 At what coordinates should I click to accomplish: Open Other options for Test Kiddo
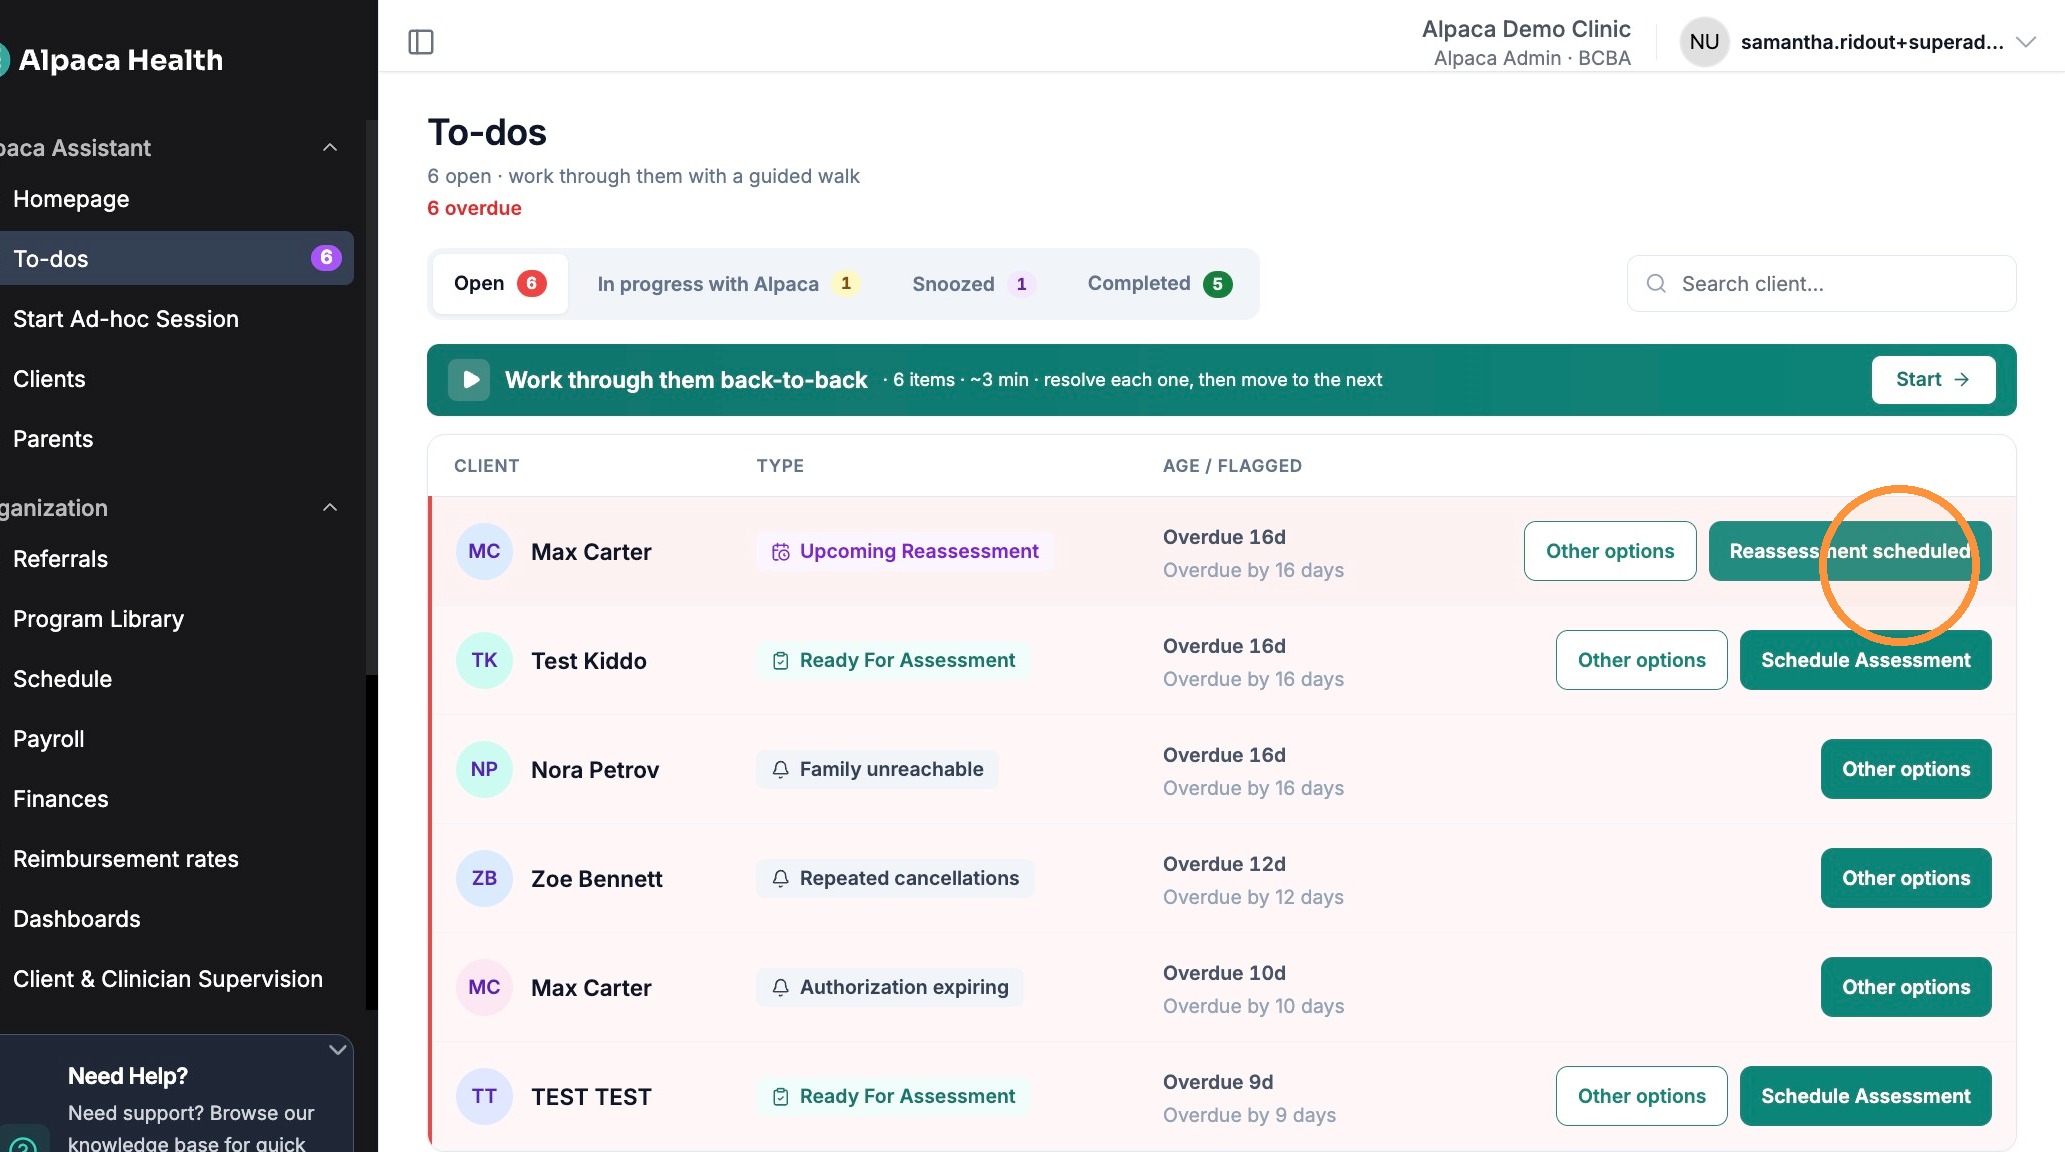tap(1642, 660)
